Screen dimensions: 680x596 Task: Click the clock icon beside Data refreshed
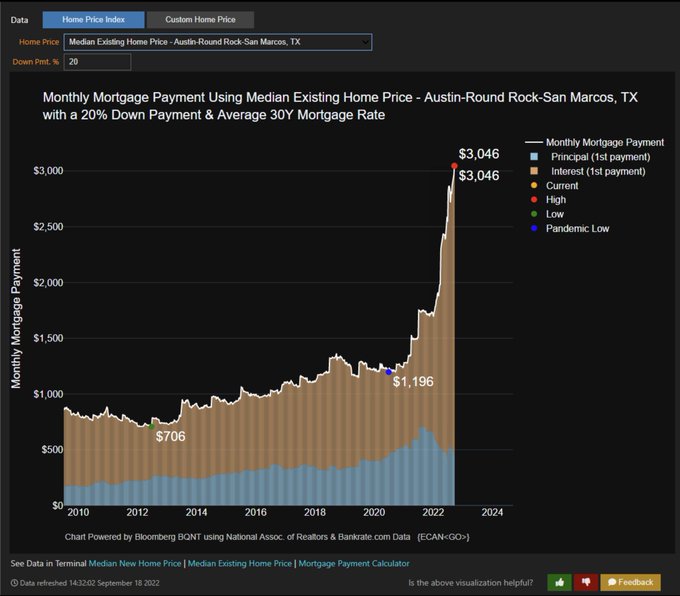click(14, 583)
